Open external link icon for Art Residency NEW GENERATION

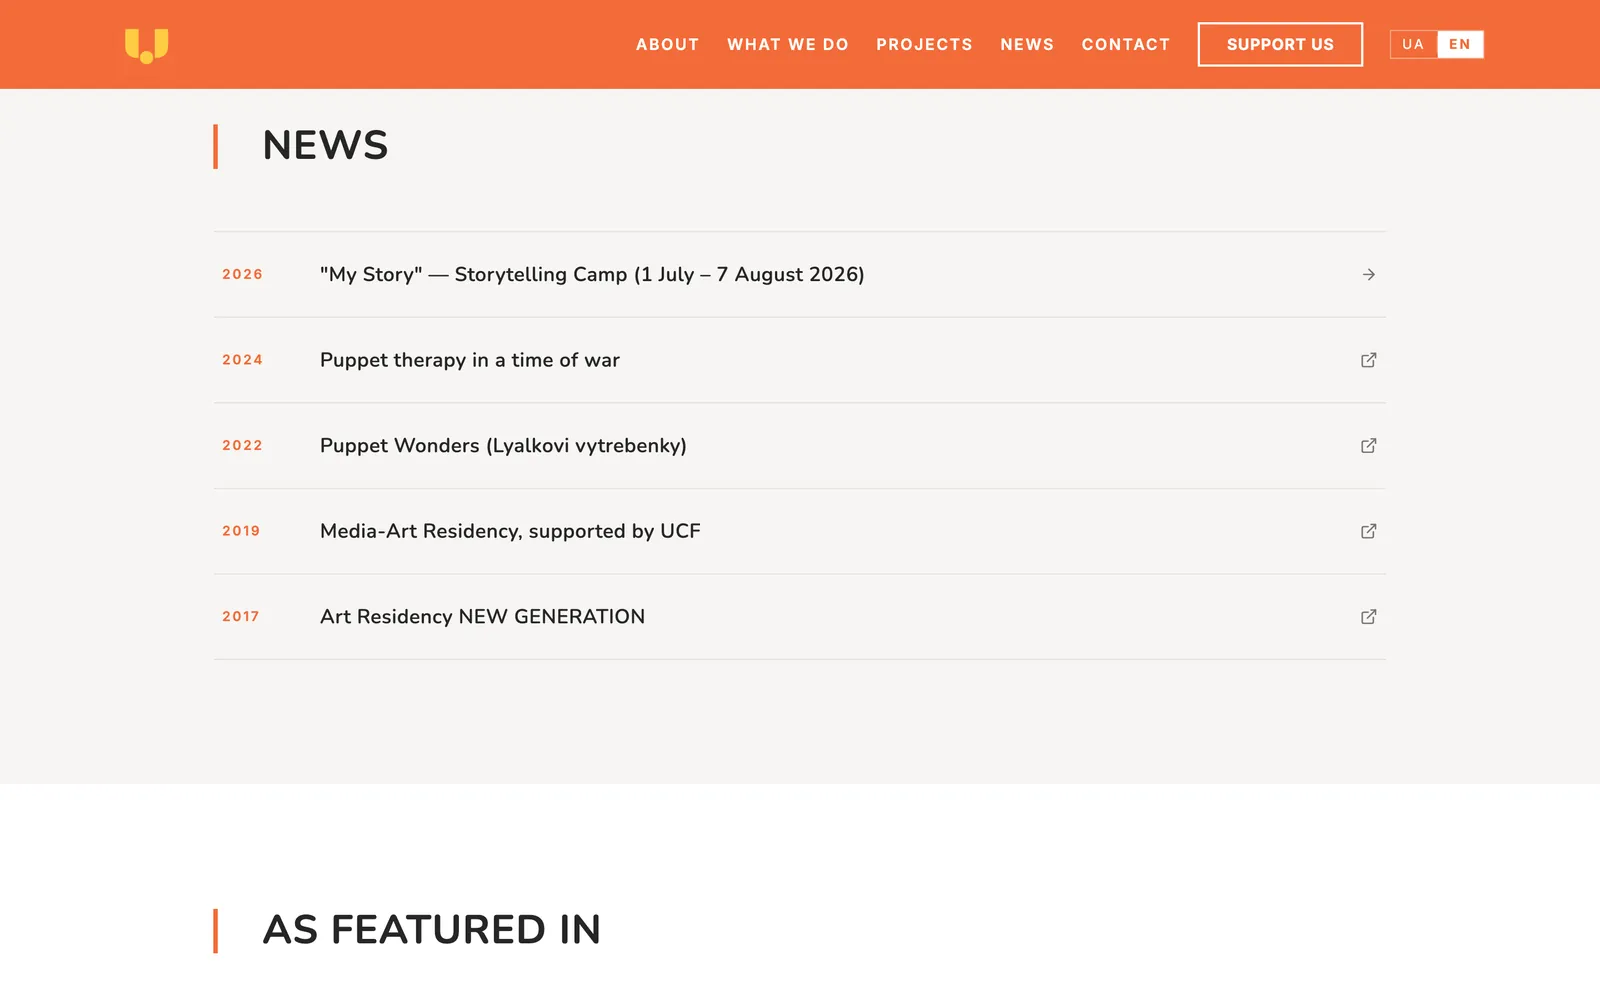coord(1368,617)
